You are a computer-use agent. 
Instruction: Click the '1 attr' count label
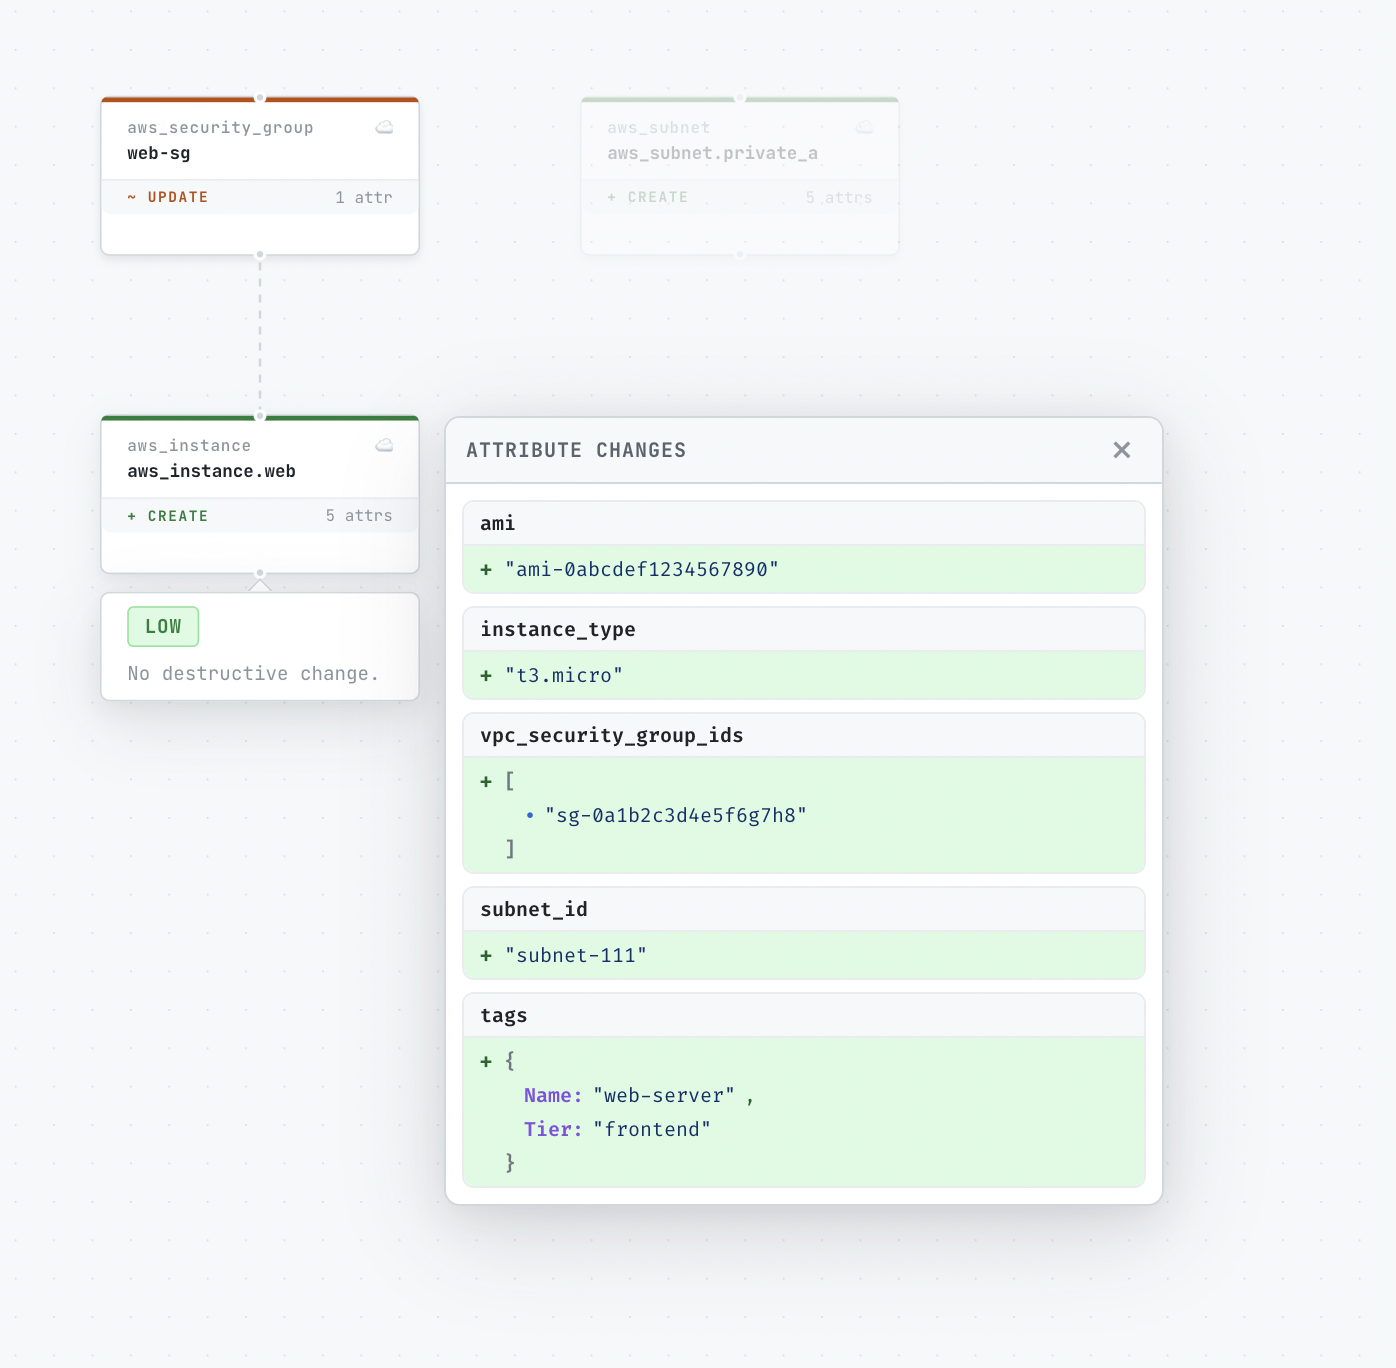coord(364,197)
